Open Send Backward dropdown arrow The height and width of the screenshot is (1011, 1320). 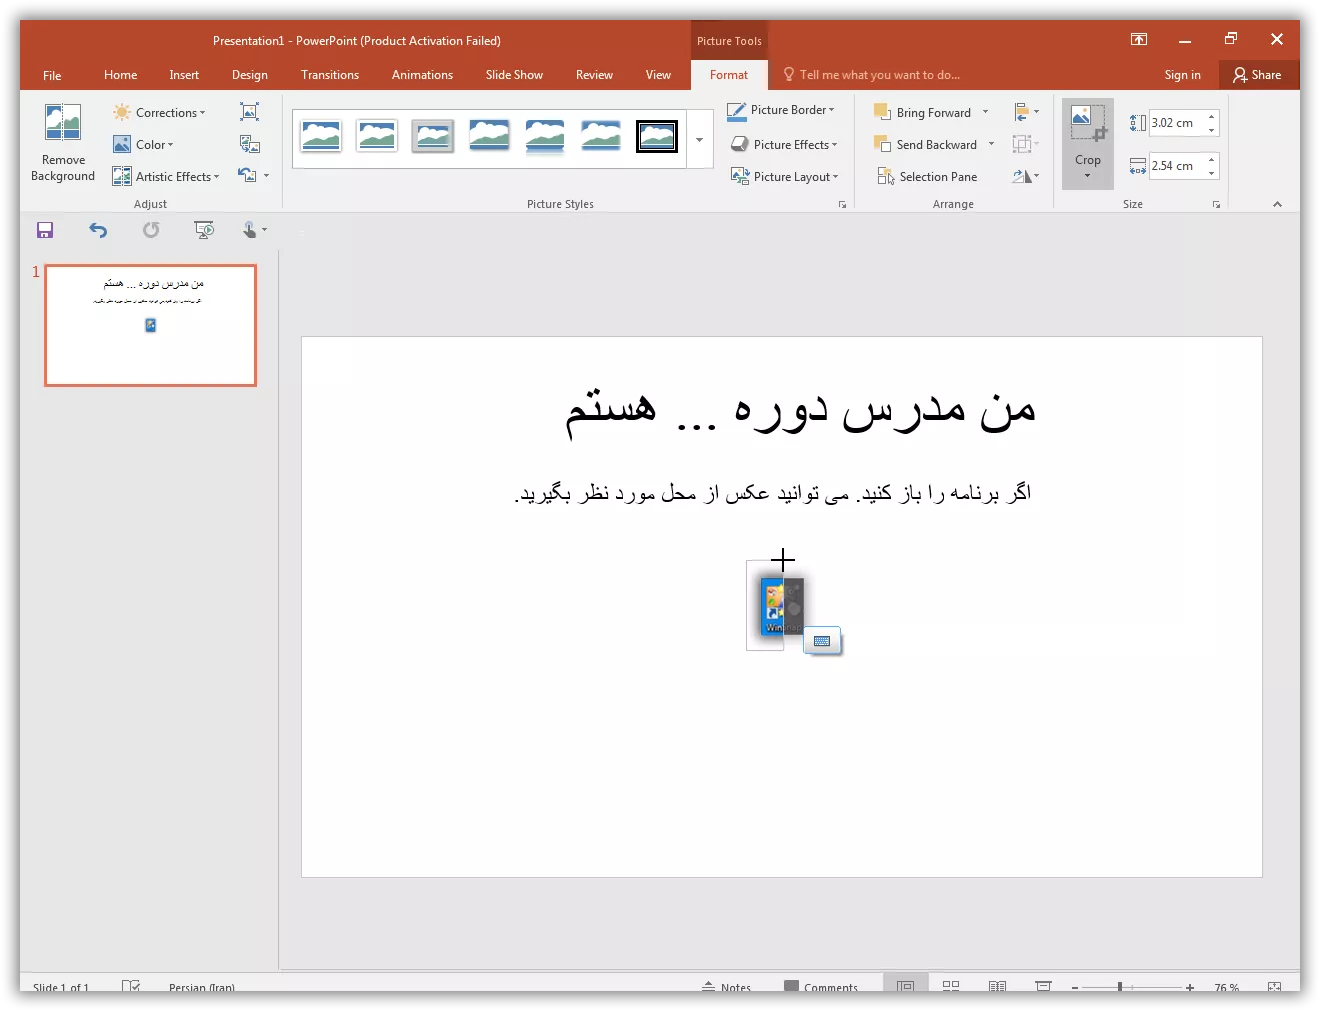click(x=991, y=144)
